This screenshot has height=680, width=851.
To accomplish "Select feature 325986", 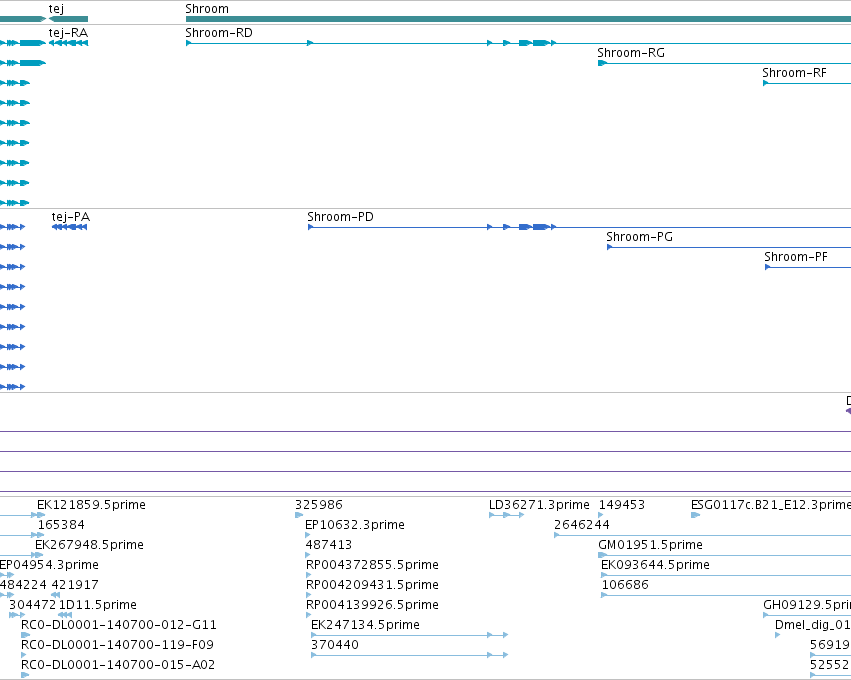I will pyautogui.click(x=319, y=505).
